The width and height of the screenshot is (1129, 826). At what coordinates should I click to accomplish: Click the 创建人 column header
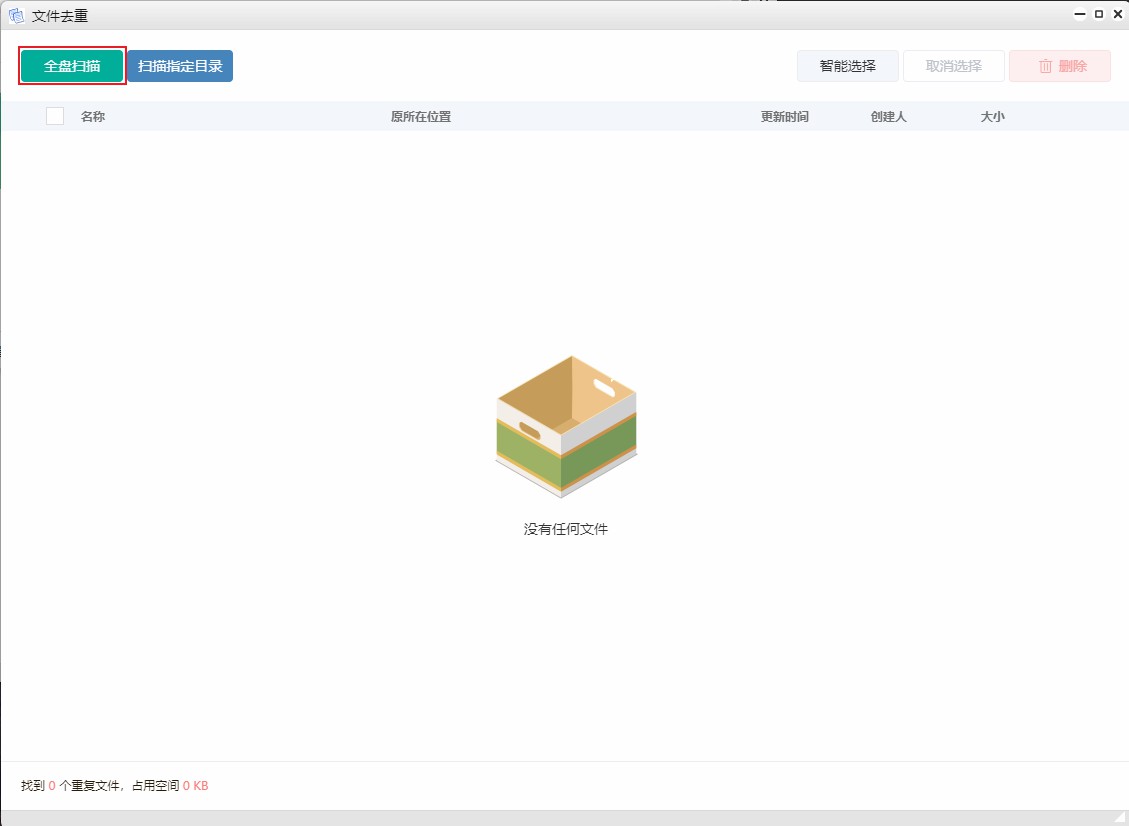click(888, 116)
